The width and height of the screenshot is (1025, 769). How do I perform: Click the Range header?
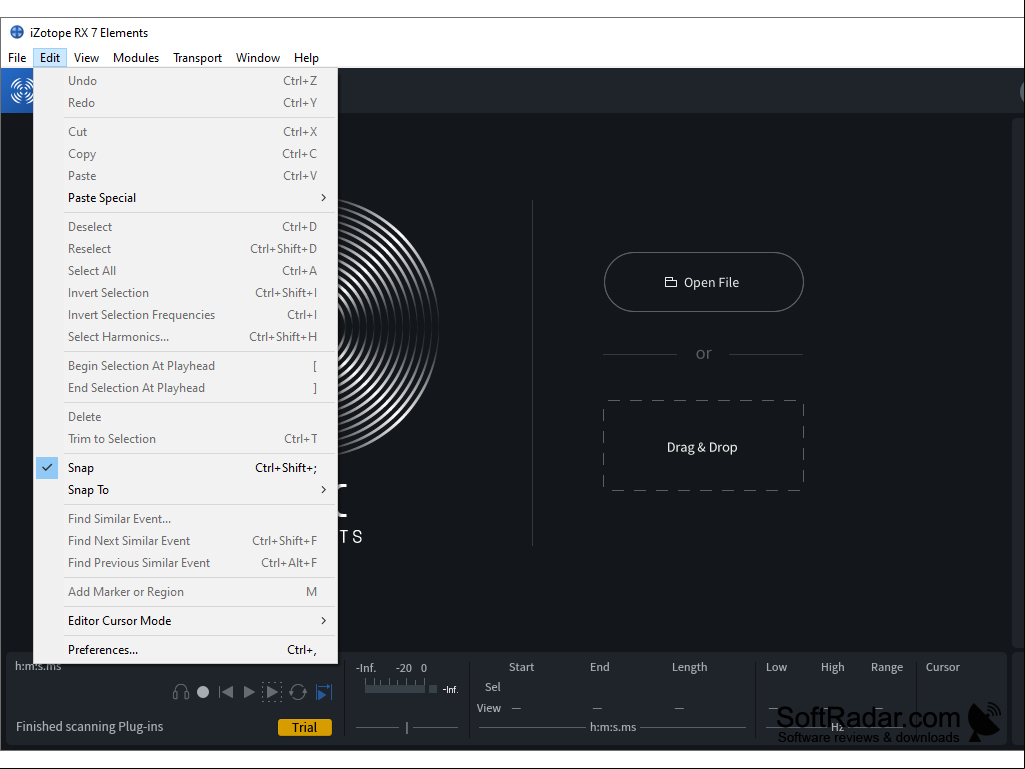pos(886,667)
